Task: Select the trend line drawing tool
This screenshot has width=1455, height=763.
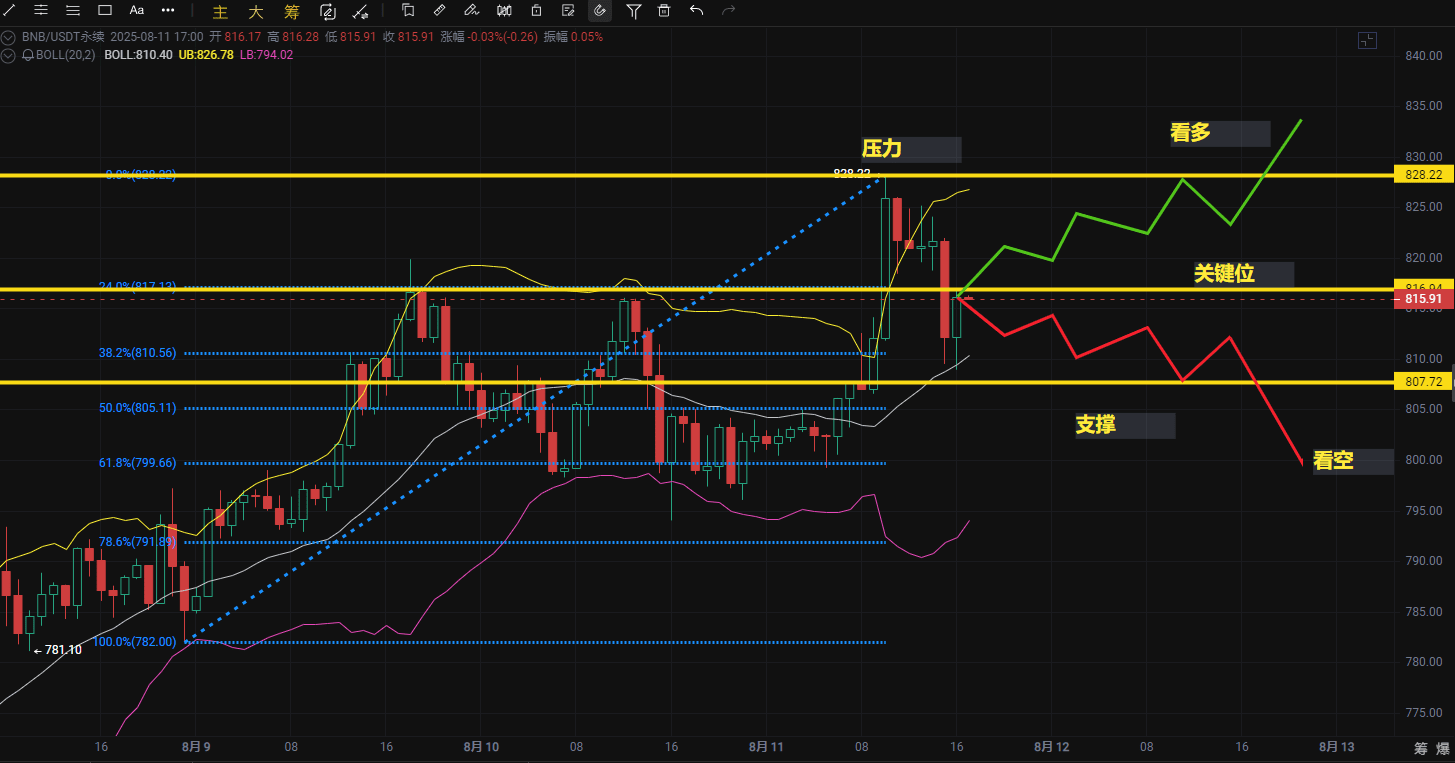Action: pyautogui.click(x=11, y=11)
